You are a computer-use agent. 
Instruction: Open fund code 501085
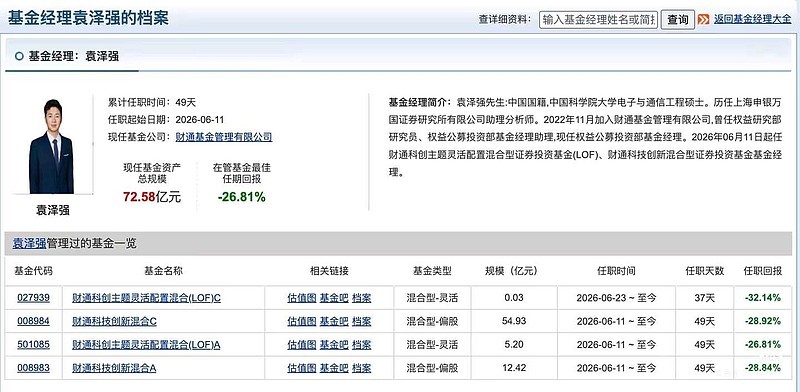point(33,345)
